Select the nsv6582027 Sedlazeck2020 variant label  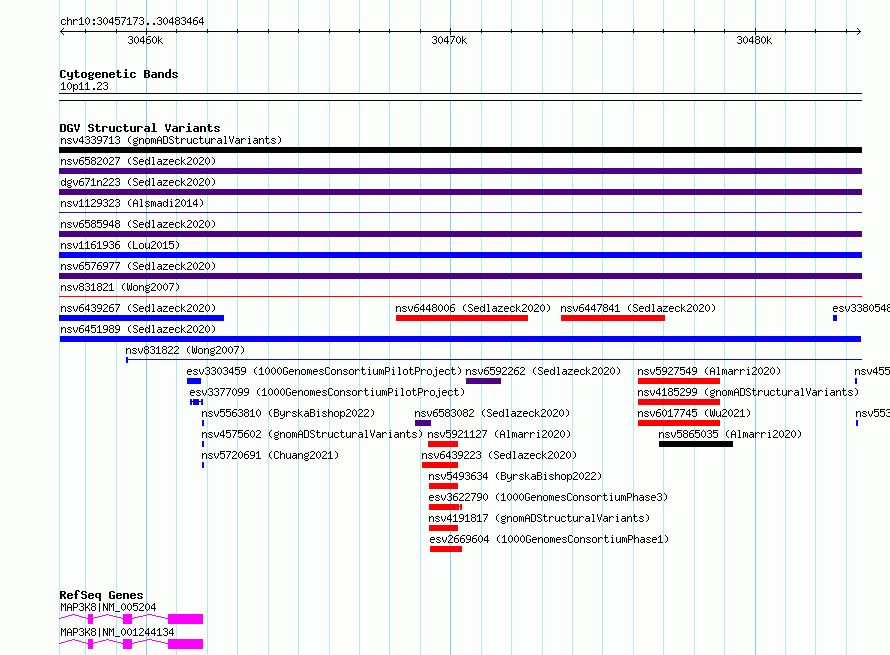point(138,161)
